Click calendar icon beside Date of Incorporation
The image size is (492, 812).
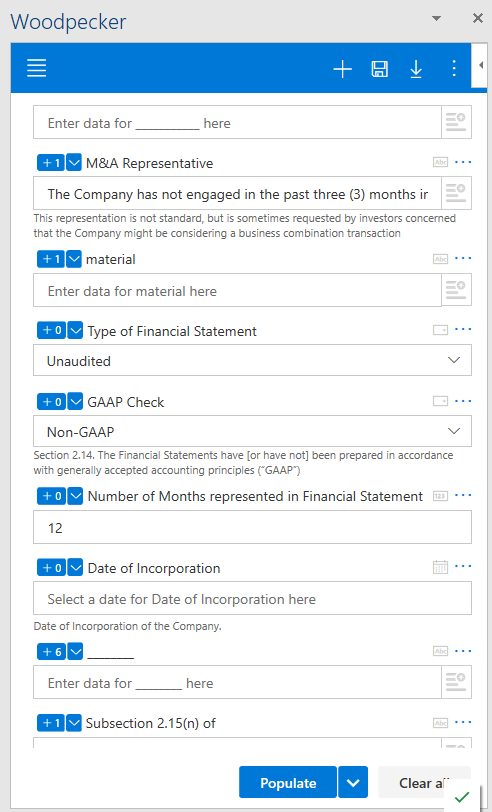(440, 567)
